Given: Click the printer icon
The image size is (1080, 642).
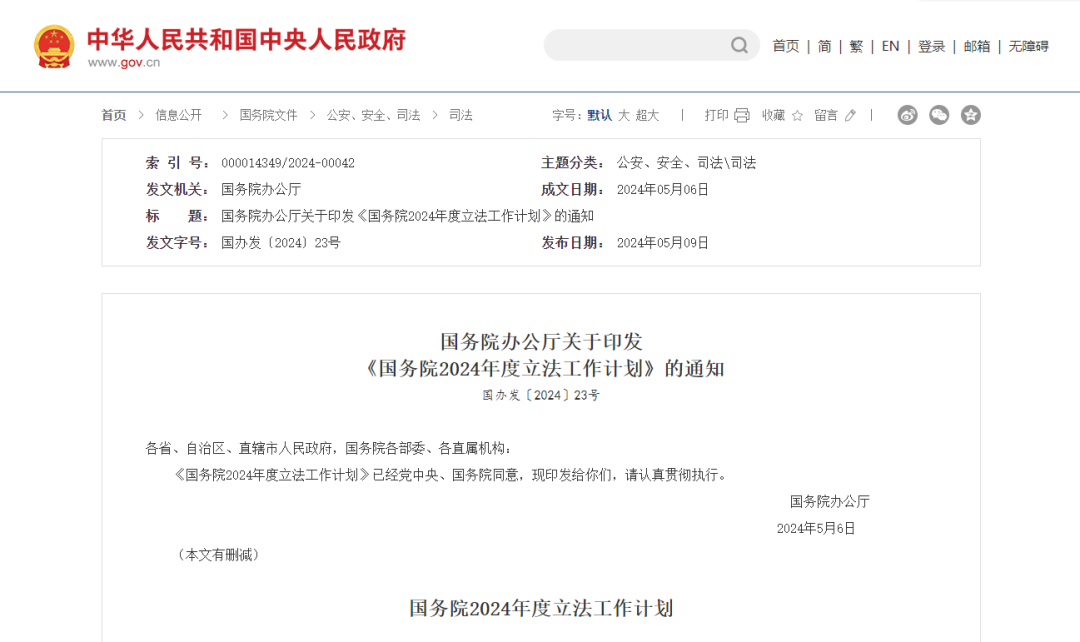Looking at the screenshot, I should 741,115.
